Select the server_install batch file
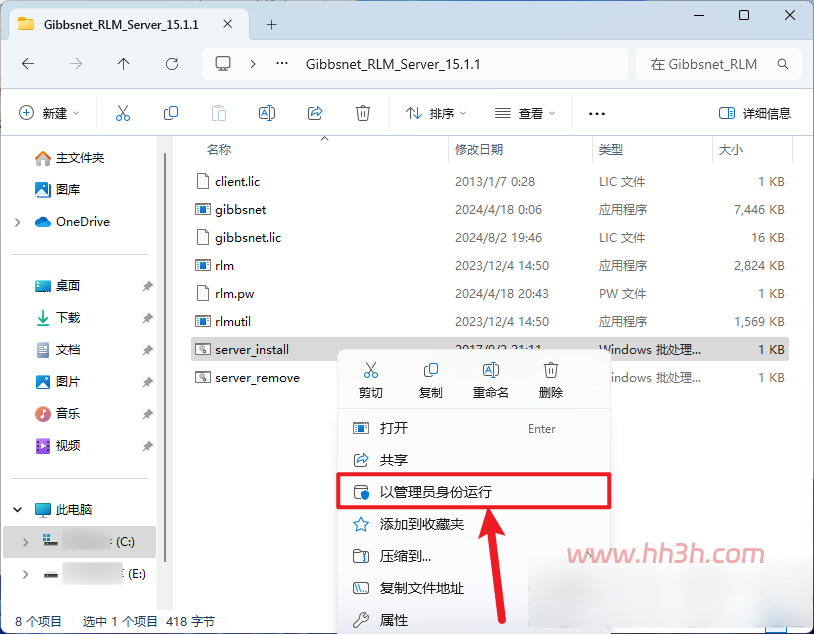This screenshot has width=814, height=634. click(490, 349)
